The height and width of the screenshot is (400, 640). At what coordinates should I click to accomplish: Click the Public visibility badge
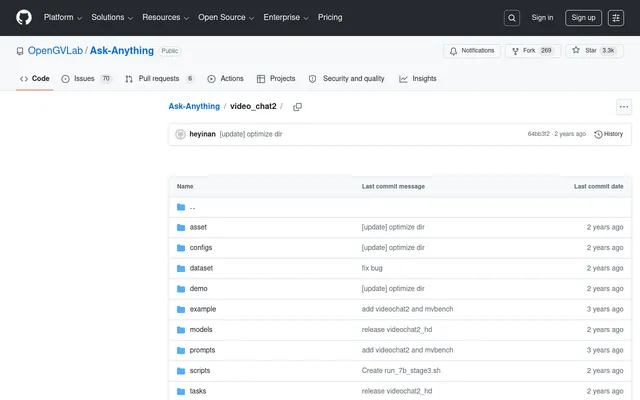click(169, 51)
